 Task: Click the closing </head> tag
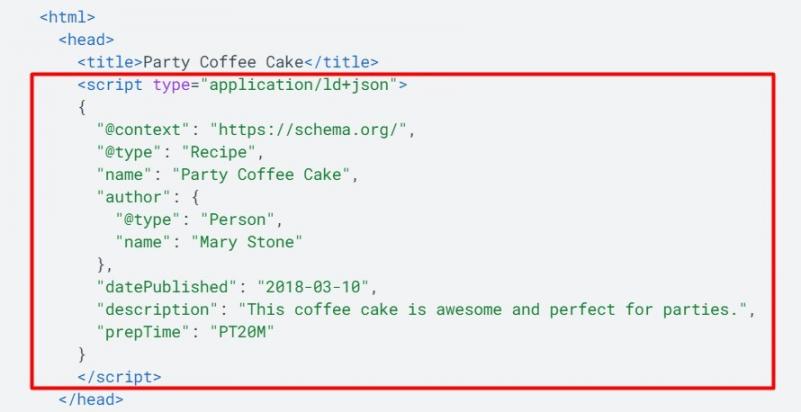pyautogui.click(x=91, y=399)
